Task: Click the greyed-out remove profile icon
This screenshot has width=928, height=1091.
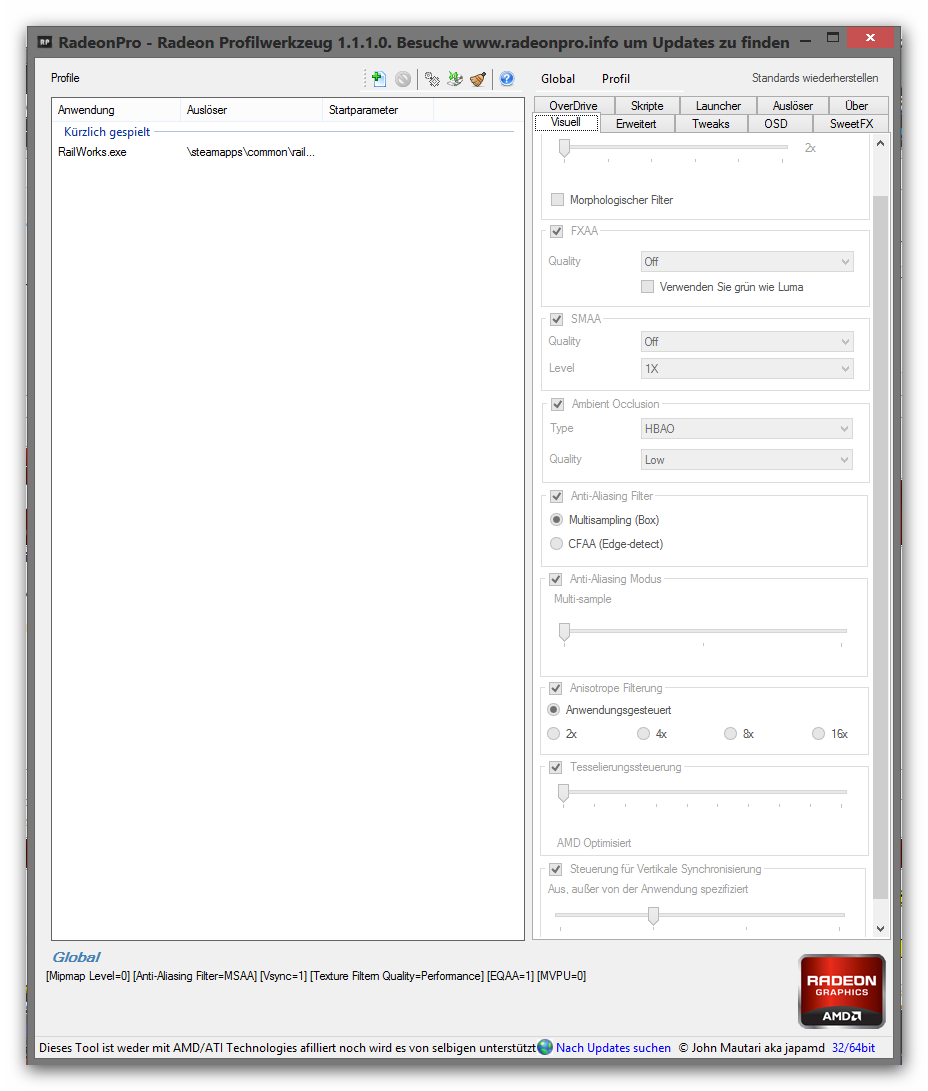Action: [403, 79]
